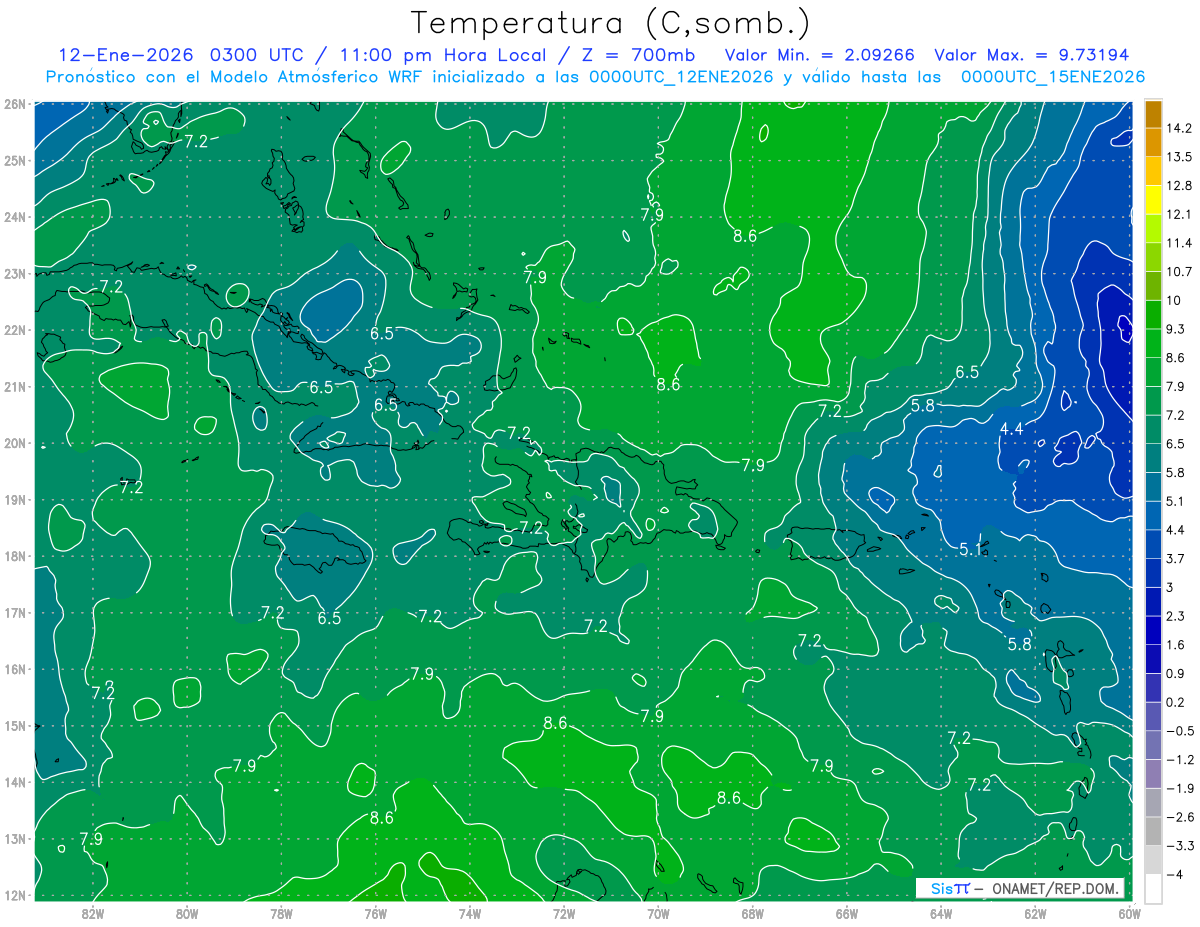This screenshot has width=1200, height=927.
Task: Click the '66W' longitude label
Action: click(x=847, y=912)
